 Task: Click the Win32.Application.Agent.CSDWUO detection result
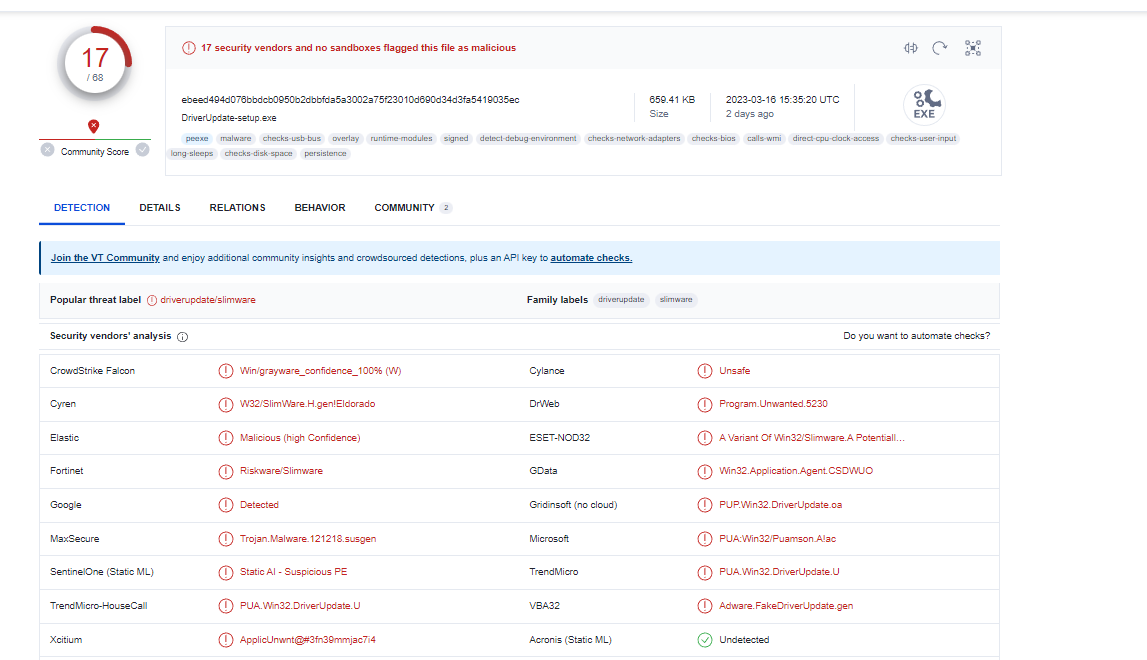click(796, 471)
